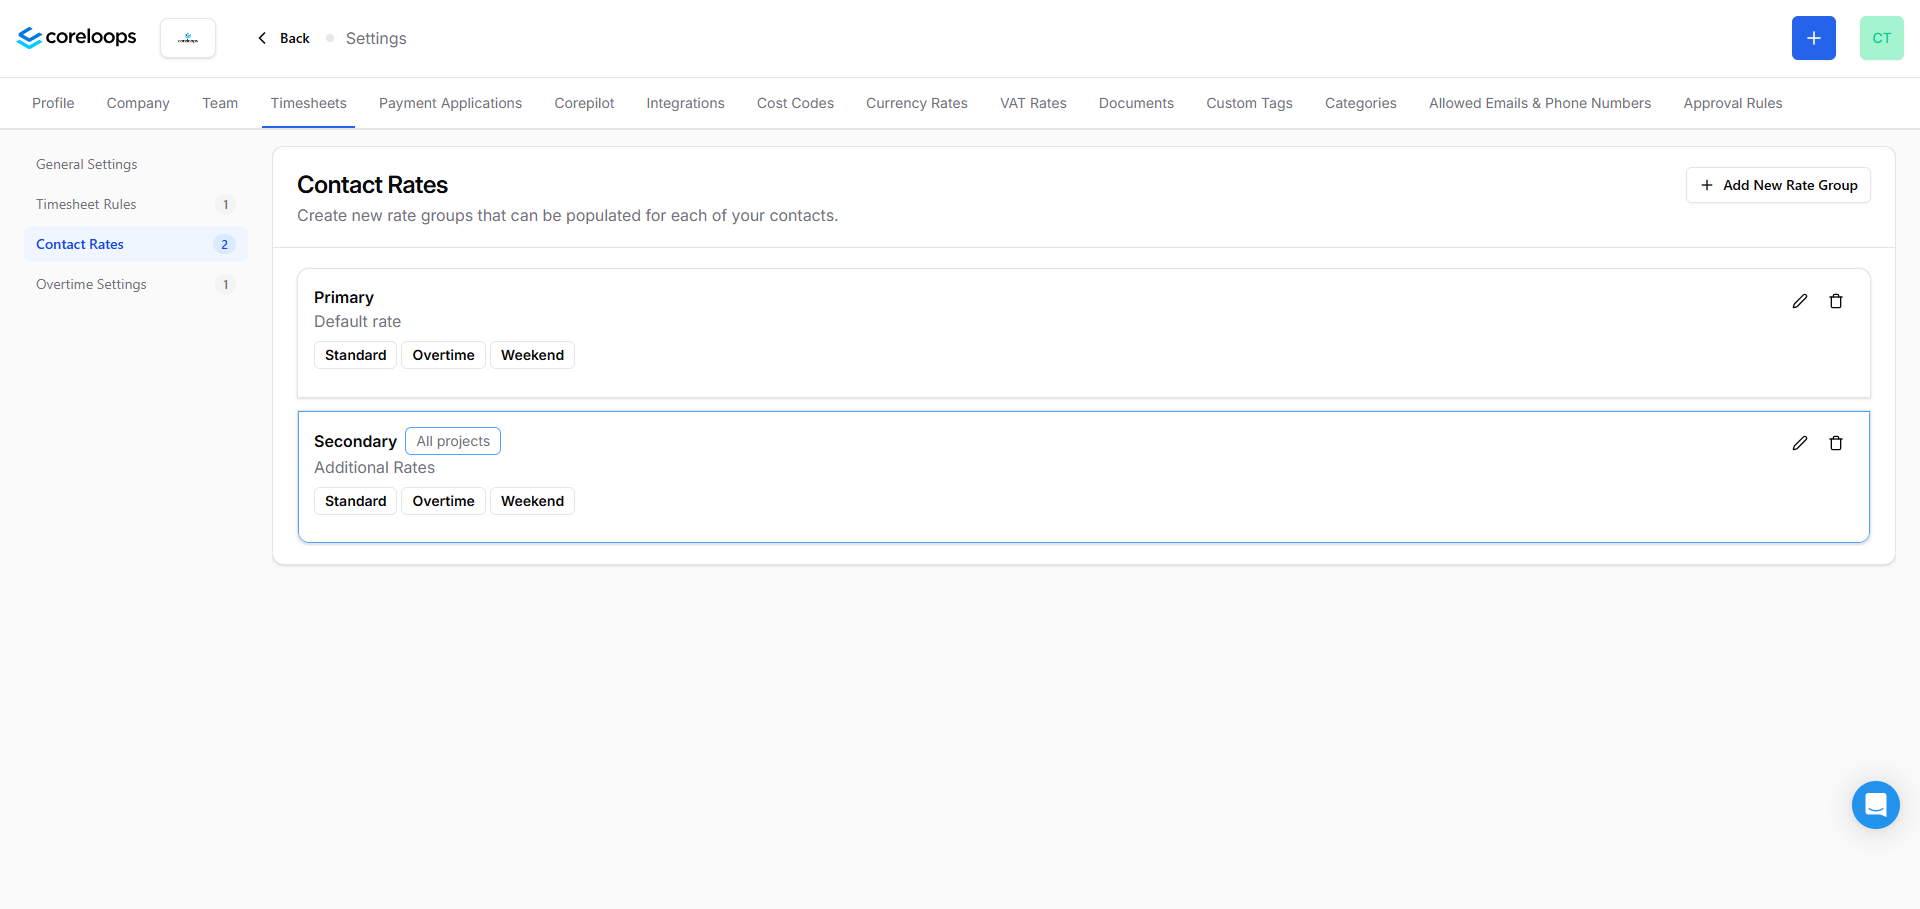
Task: Switch to the Company tab
Action: tap(138, 103)
